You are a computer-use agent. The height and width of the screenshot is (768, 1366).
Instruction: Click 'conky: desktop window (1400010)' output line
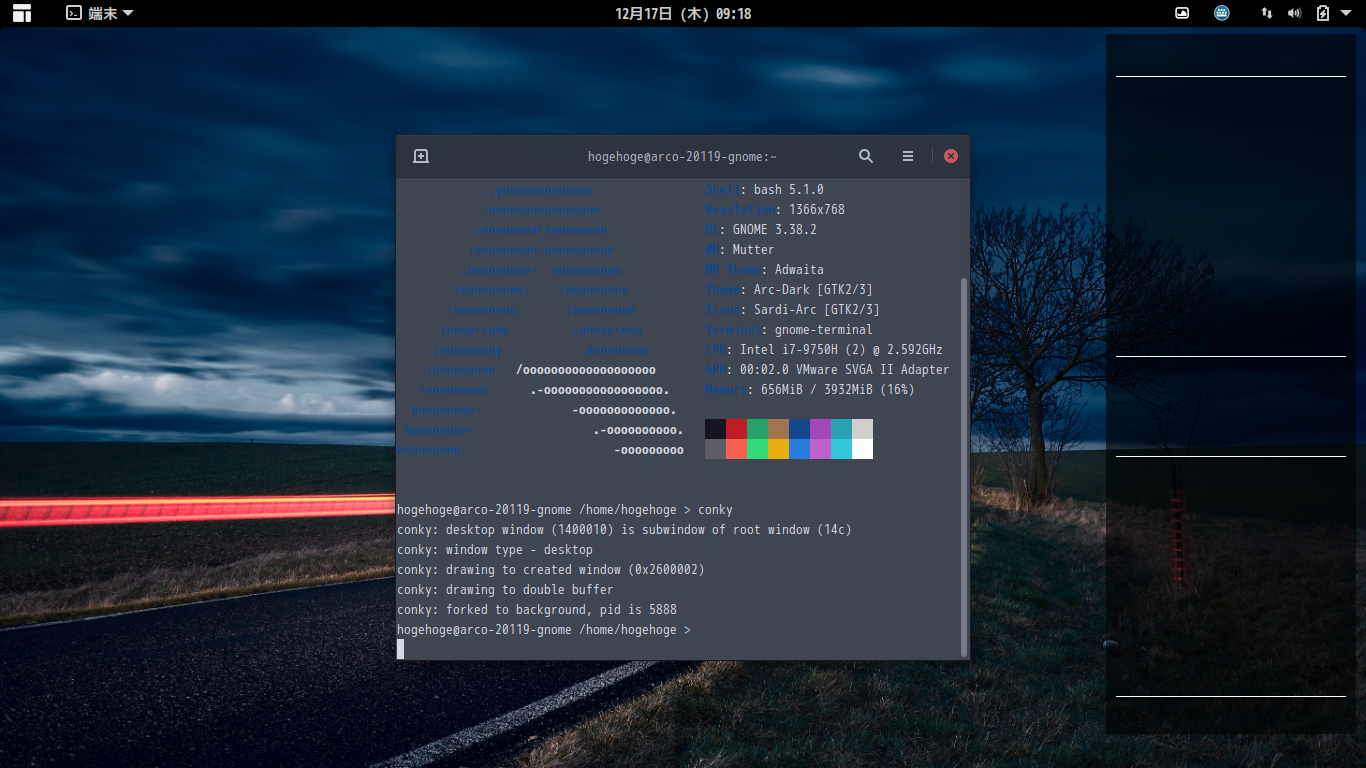coord(624,529)
